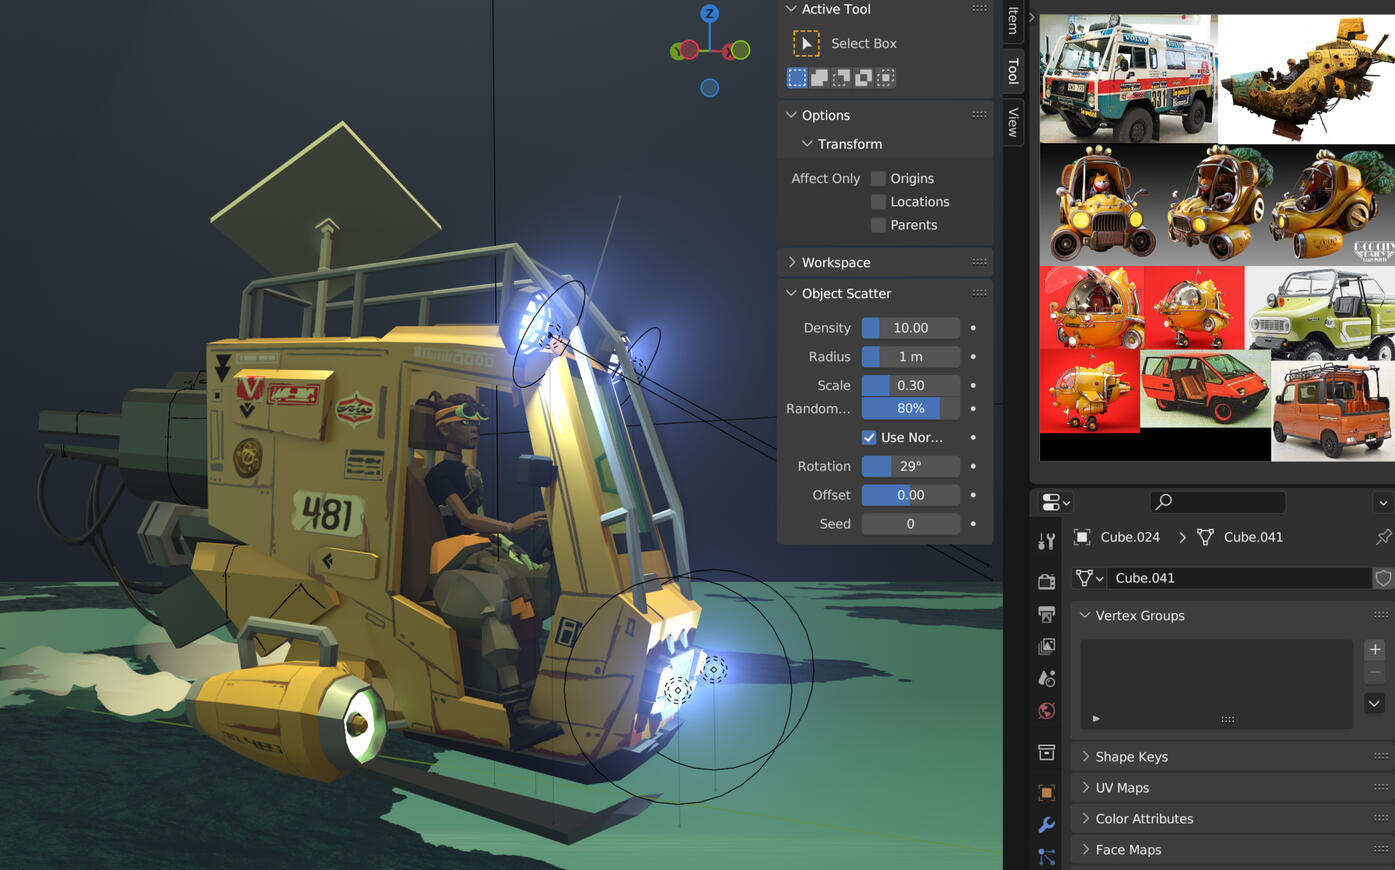Open the Output properties printer icon
The height and width of the screenshot is (870, 1395).
pos(1047,614)
